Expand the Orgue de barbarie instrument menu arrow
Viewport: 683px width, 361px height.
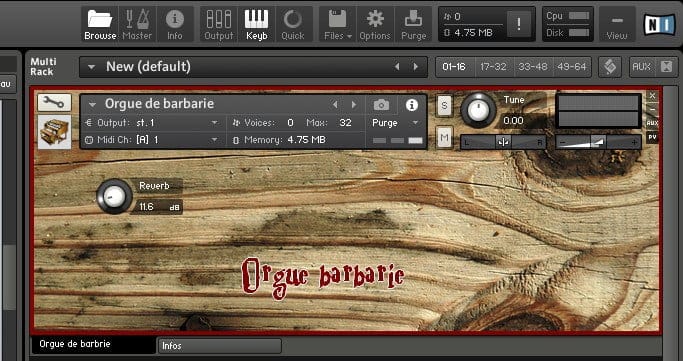click(x=92, y=105)
